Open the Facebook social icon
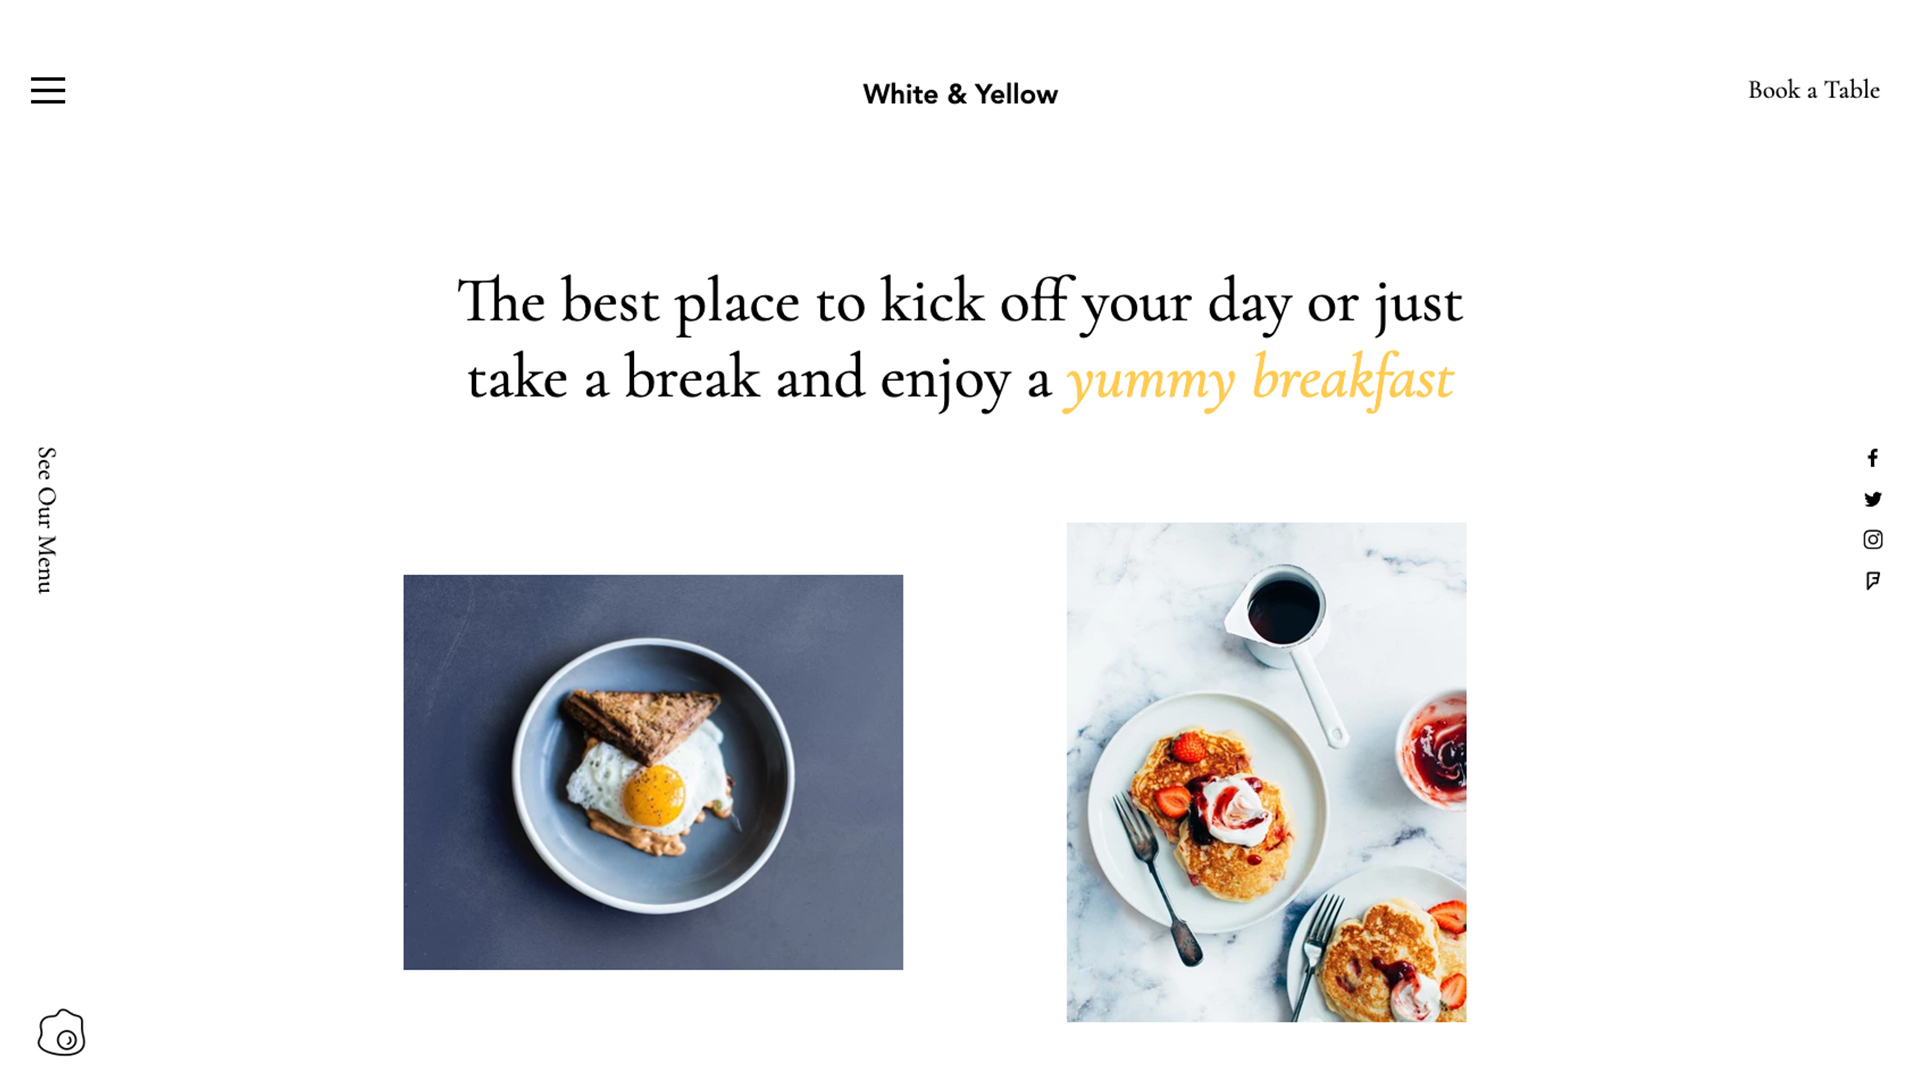This screenshot has width=1920, height=1080. [1873, 458]
